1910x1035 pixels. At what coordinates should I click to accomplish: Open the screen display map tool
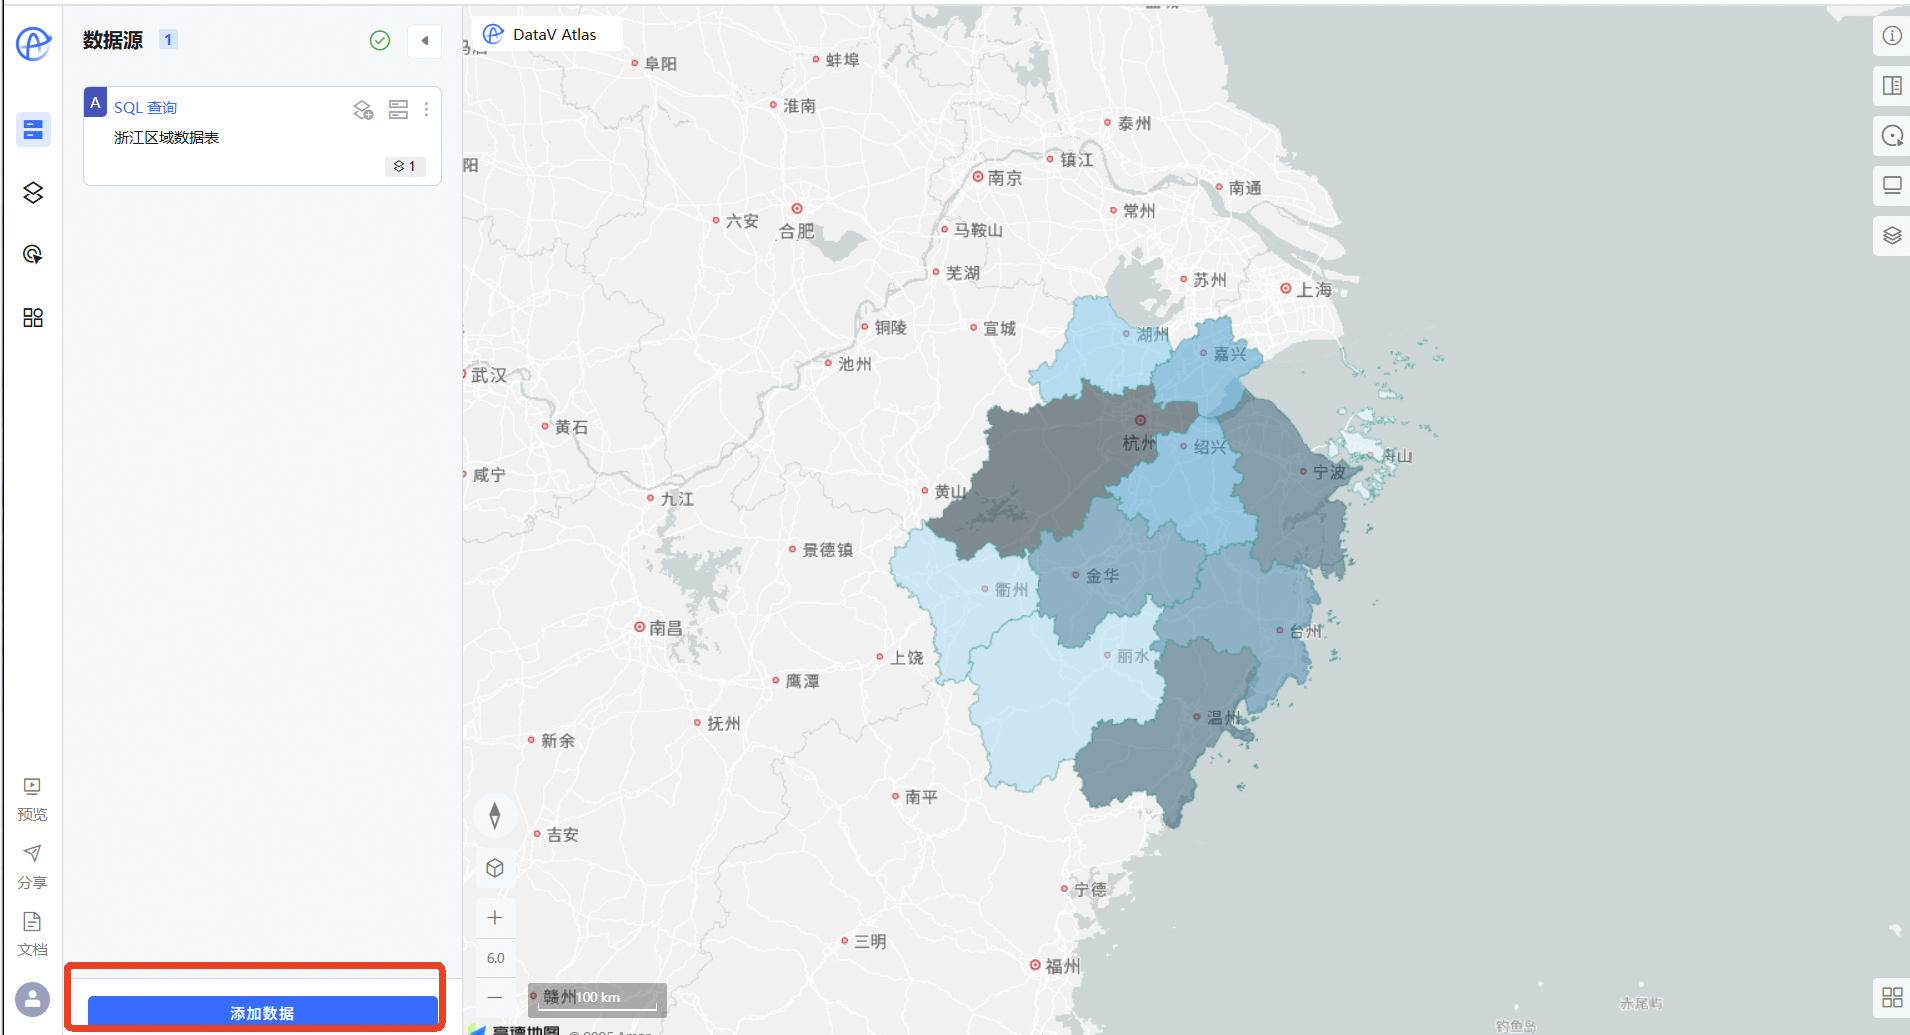(1892, 186)
